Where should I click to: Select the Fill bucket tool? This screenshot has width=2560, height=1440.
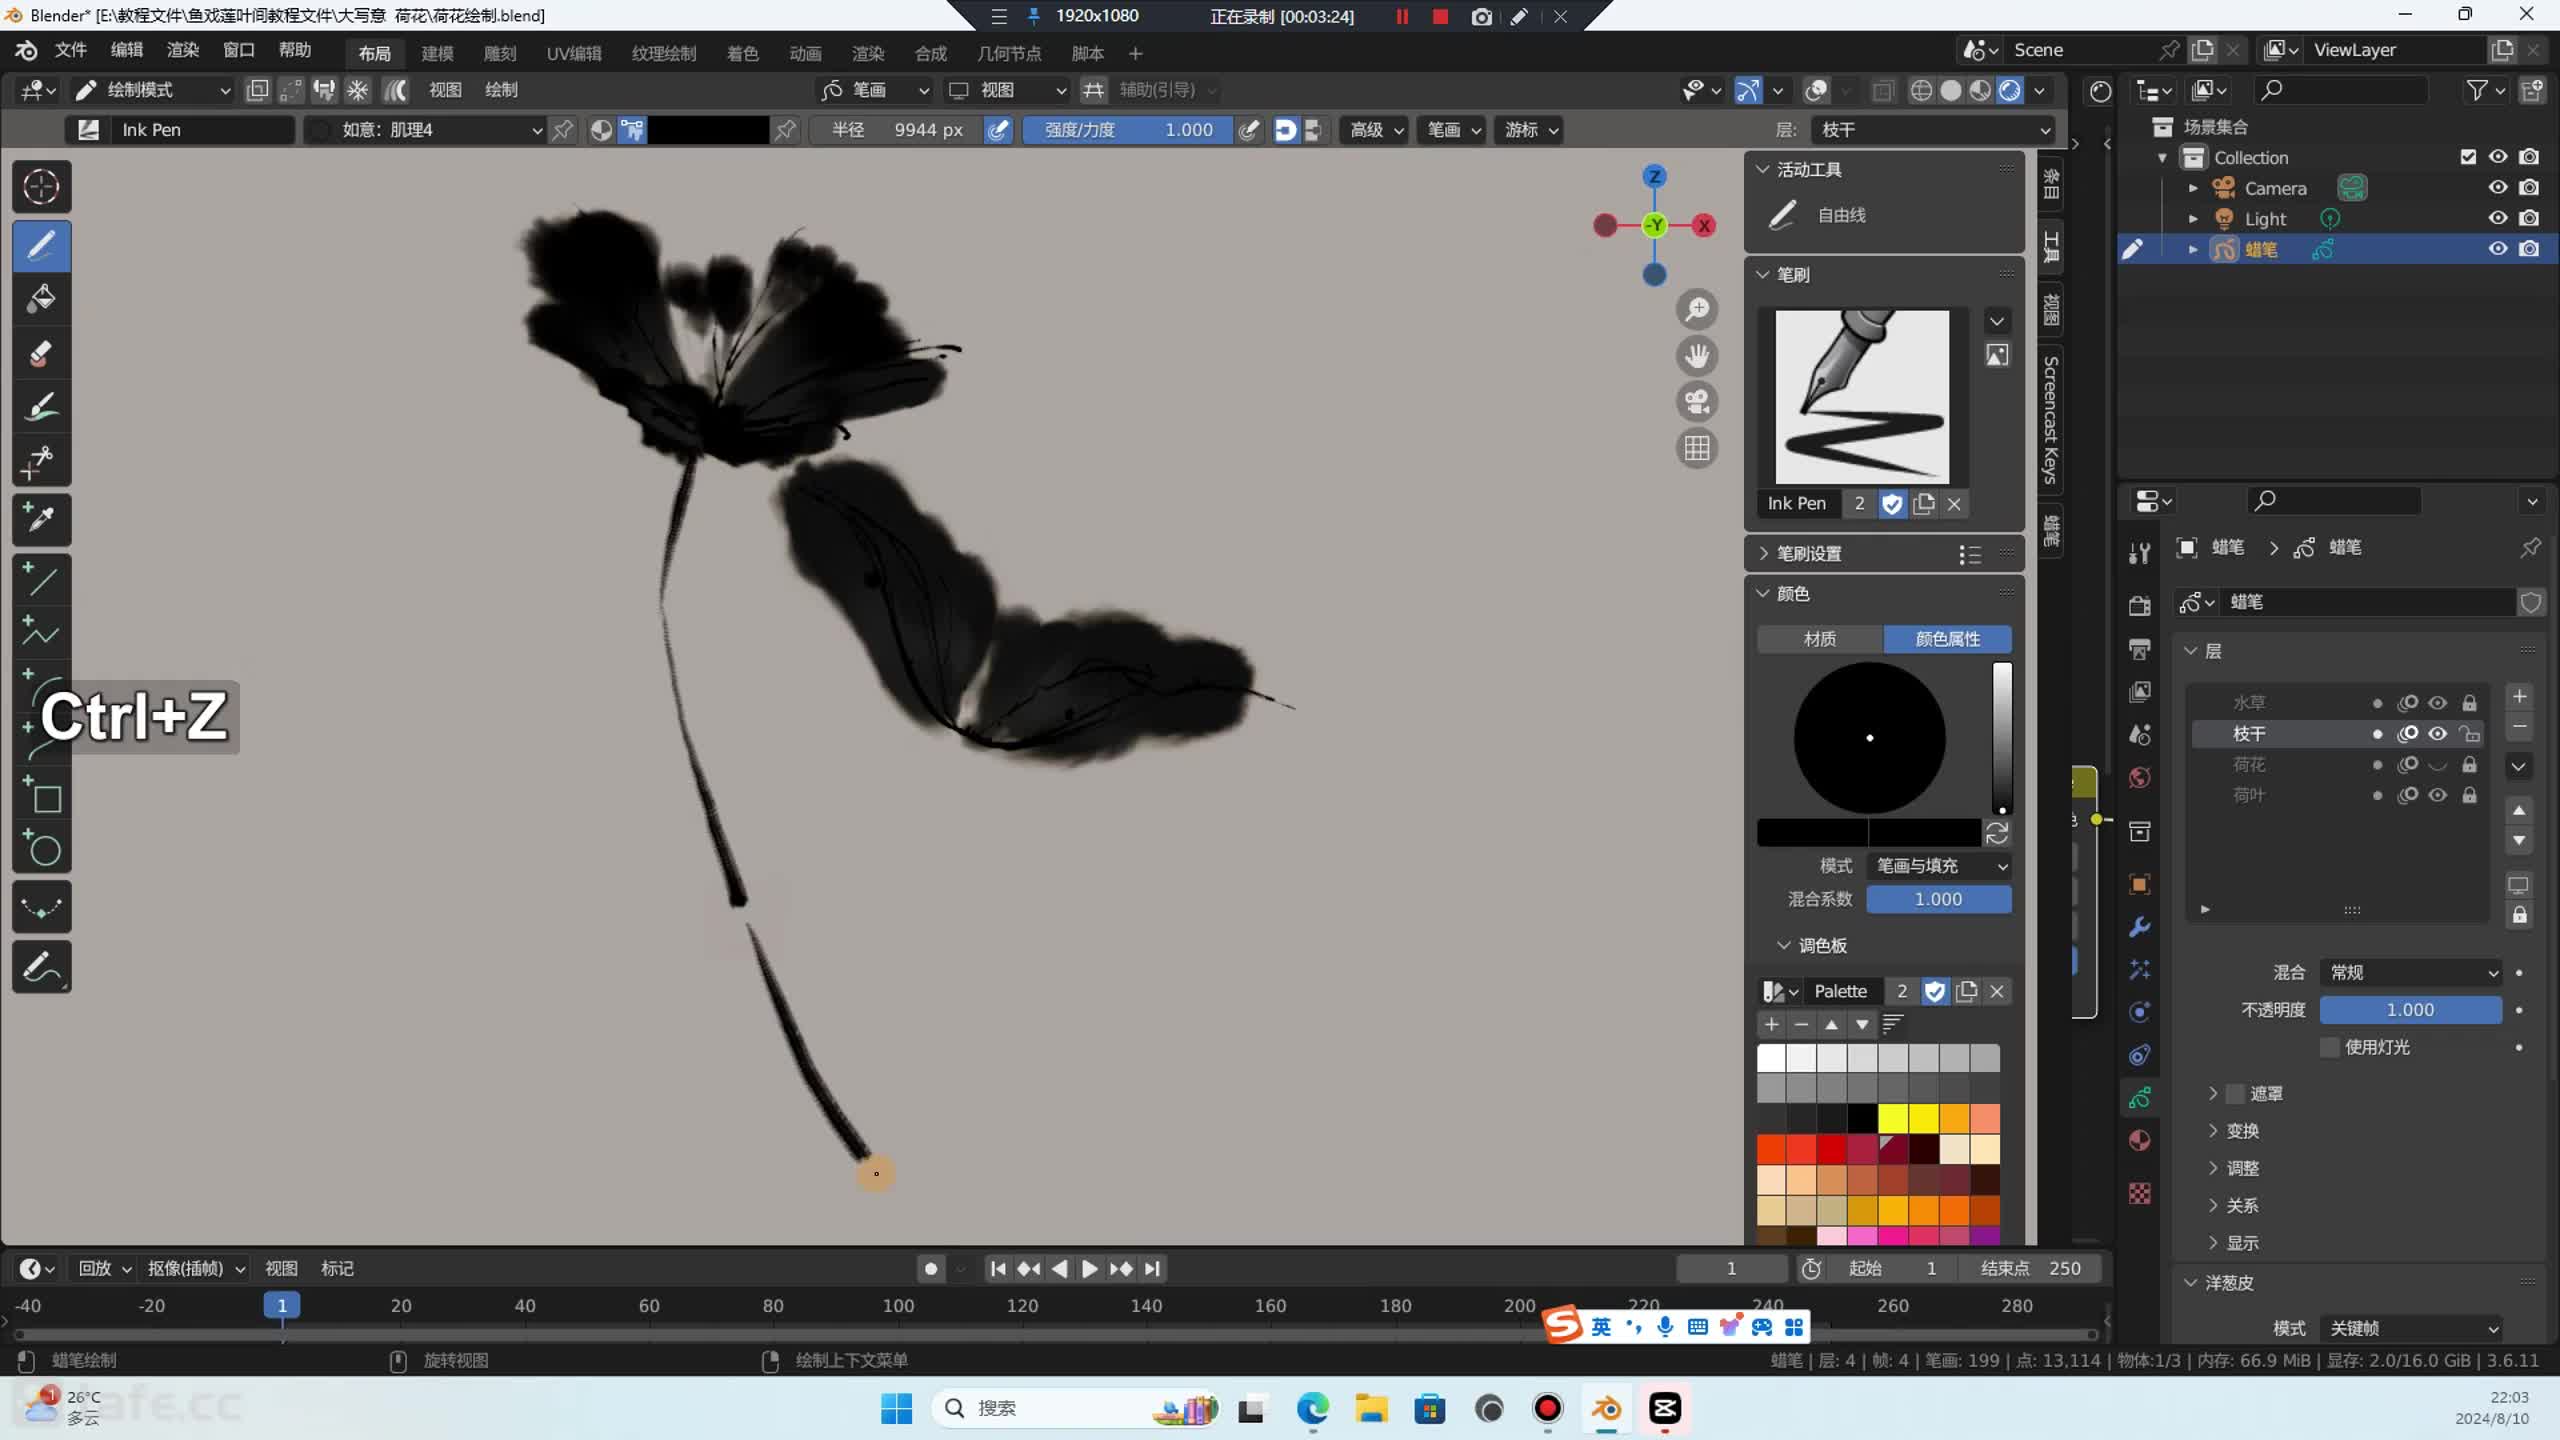[x=41, y=299]
